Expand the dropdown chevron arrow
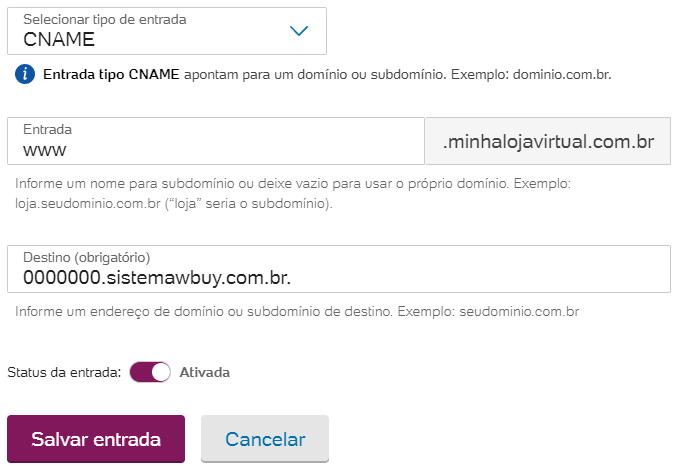 point(299,31)
